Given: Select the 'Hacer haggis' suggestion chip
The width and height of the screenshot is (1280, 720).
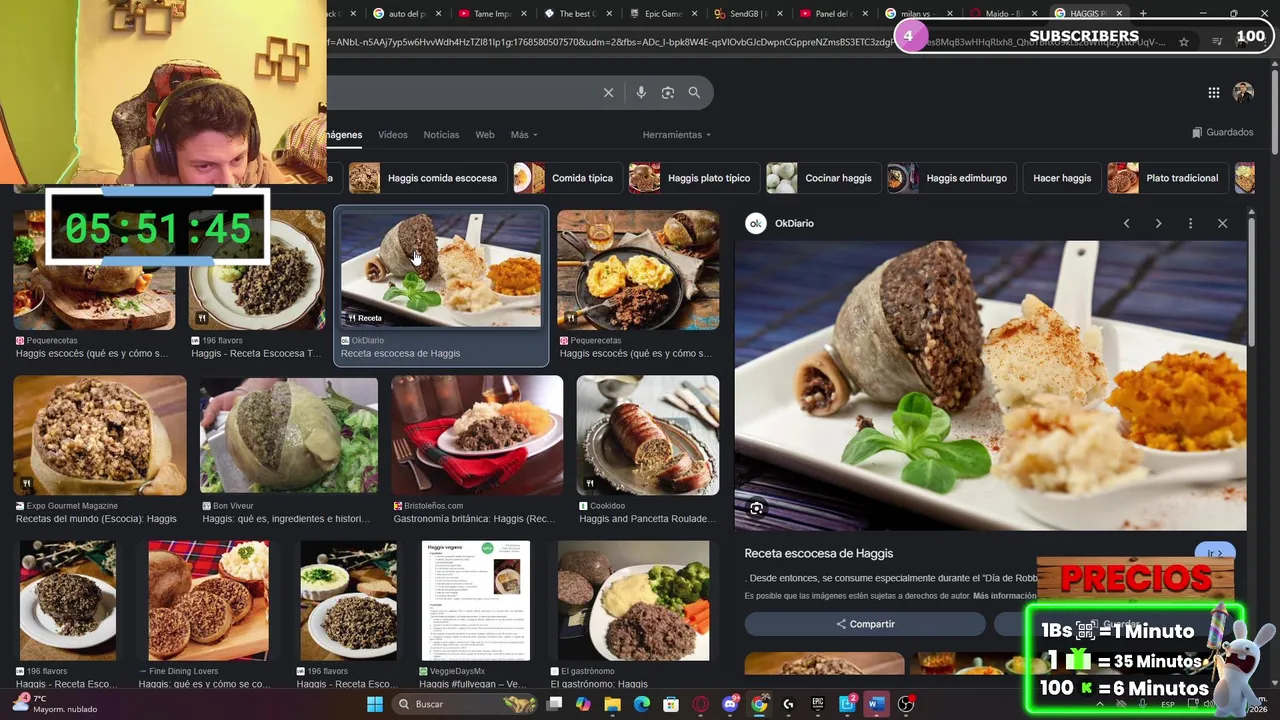Looking at the screenshot, I should click(x=1062, y=178).
